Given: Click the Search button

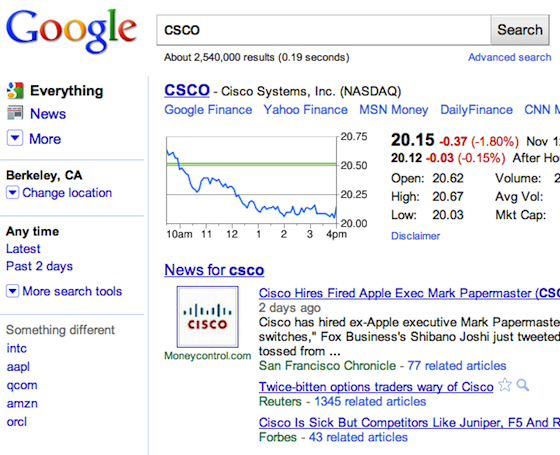Looking at the screenshot, I should pyautogui.click(x=520, y=30).
